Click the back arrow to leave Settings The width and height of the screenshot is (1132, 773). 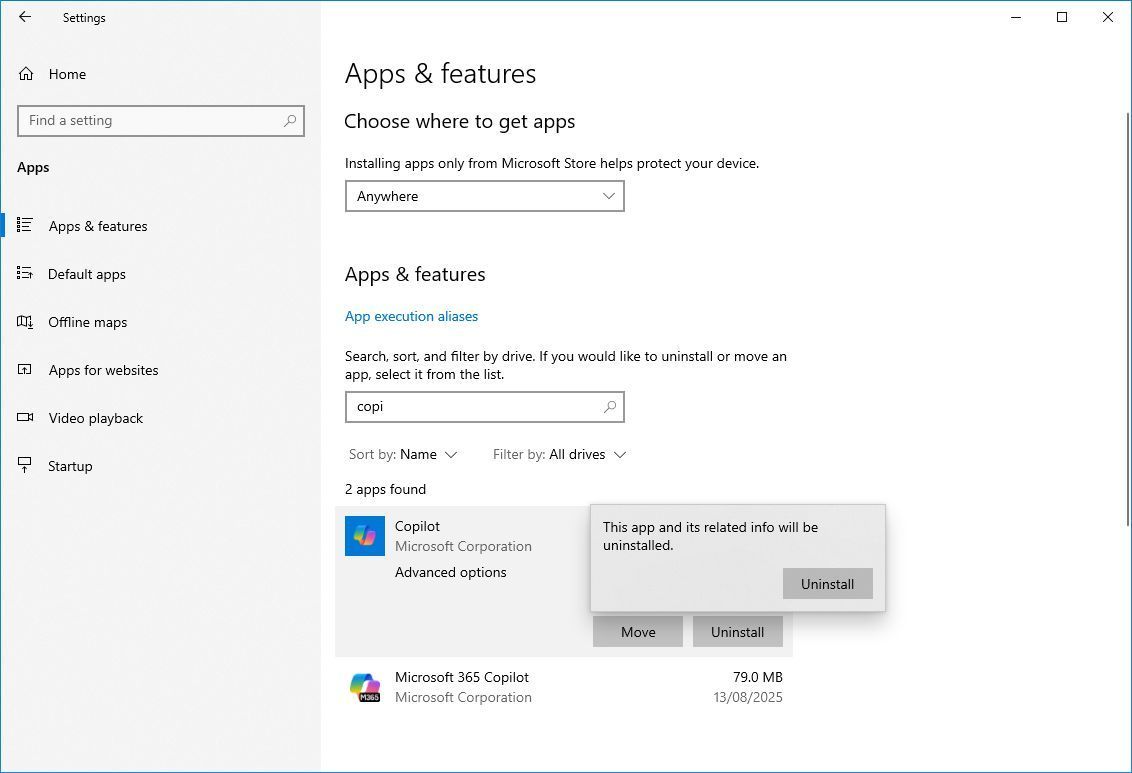point(24,17)
